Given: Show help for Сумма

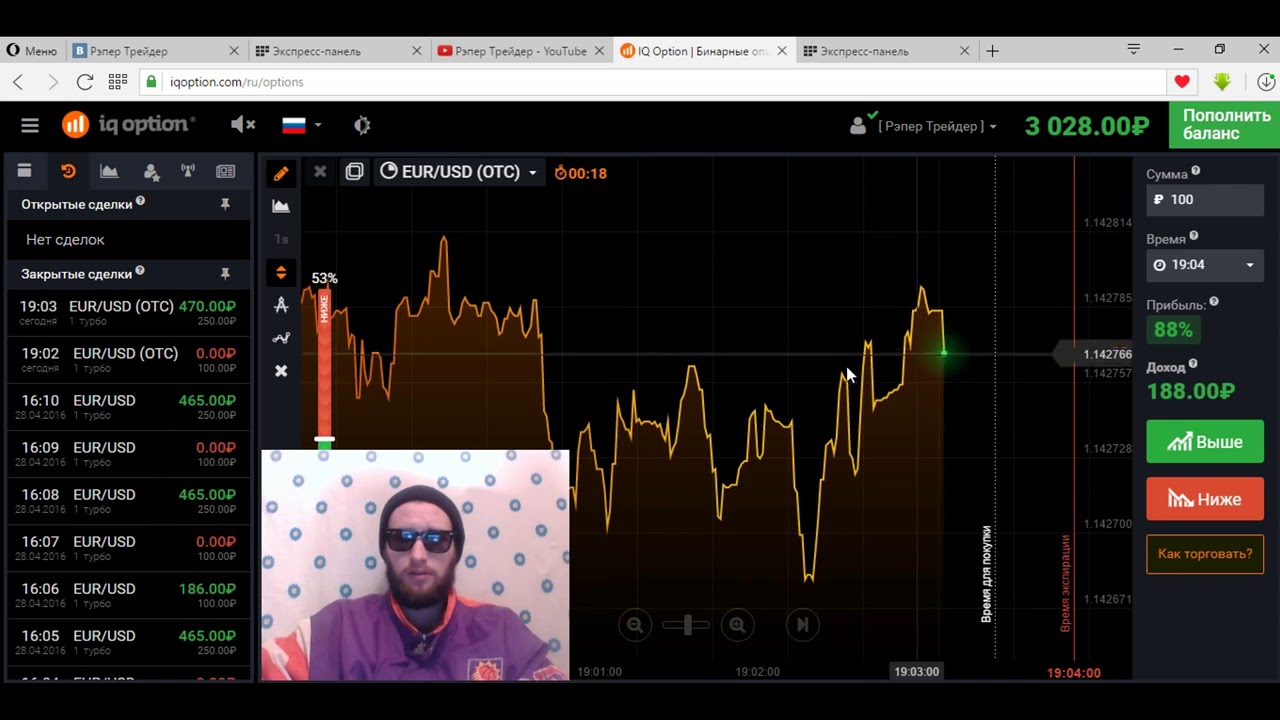Looking at the screenshot, I should 1196,171.
